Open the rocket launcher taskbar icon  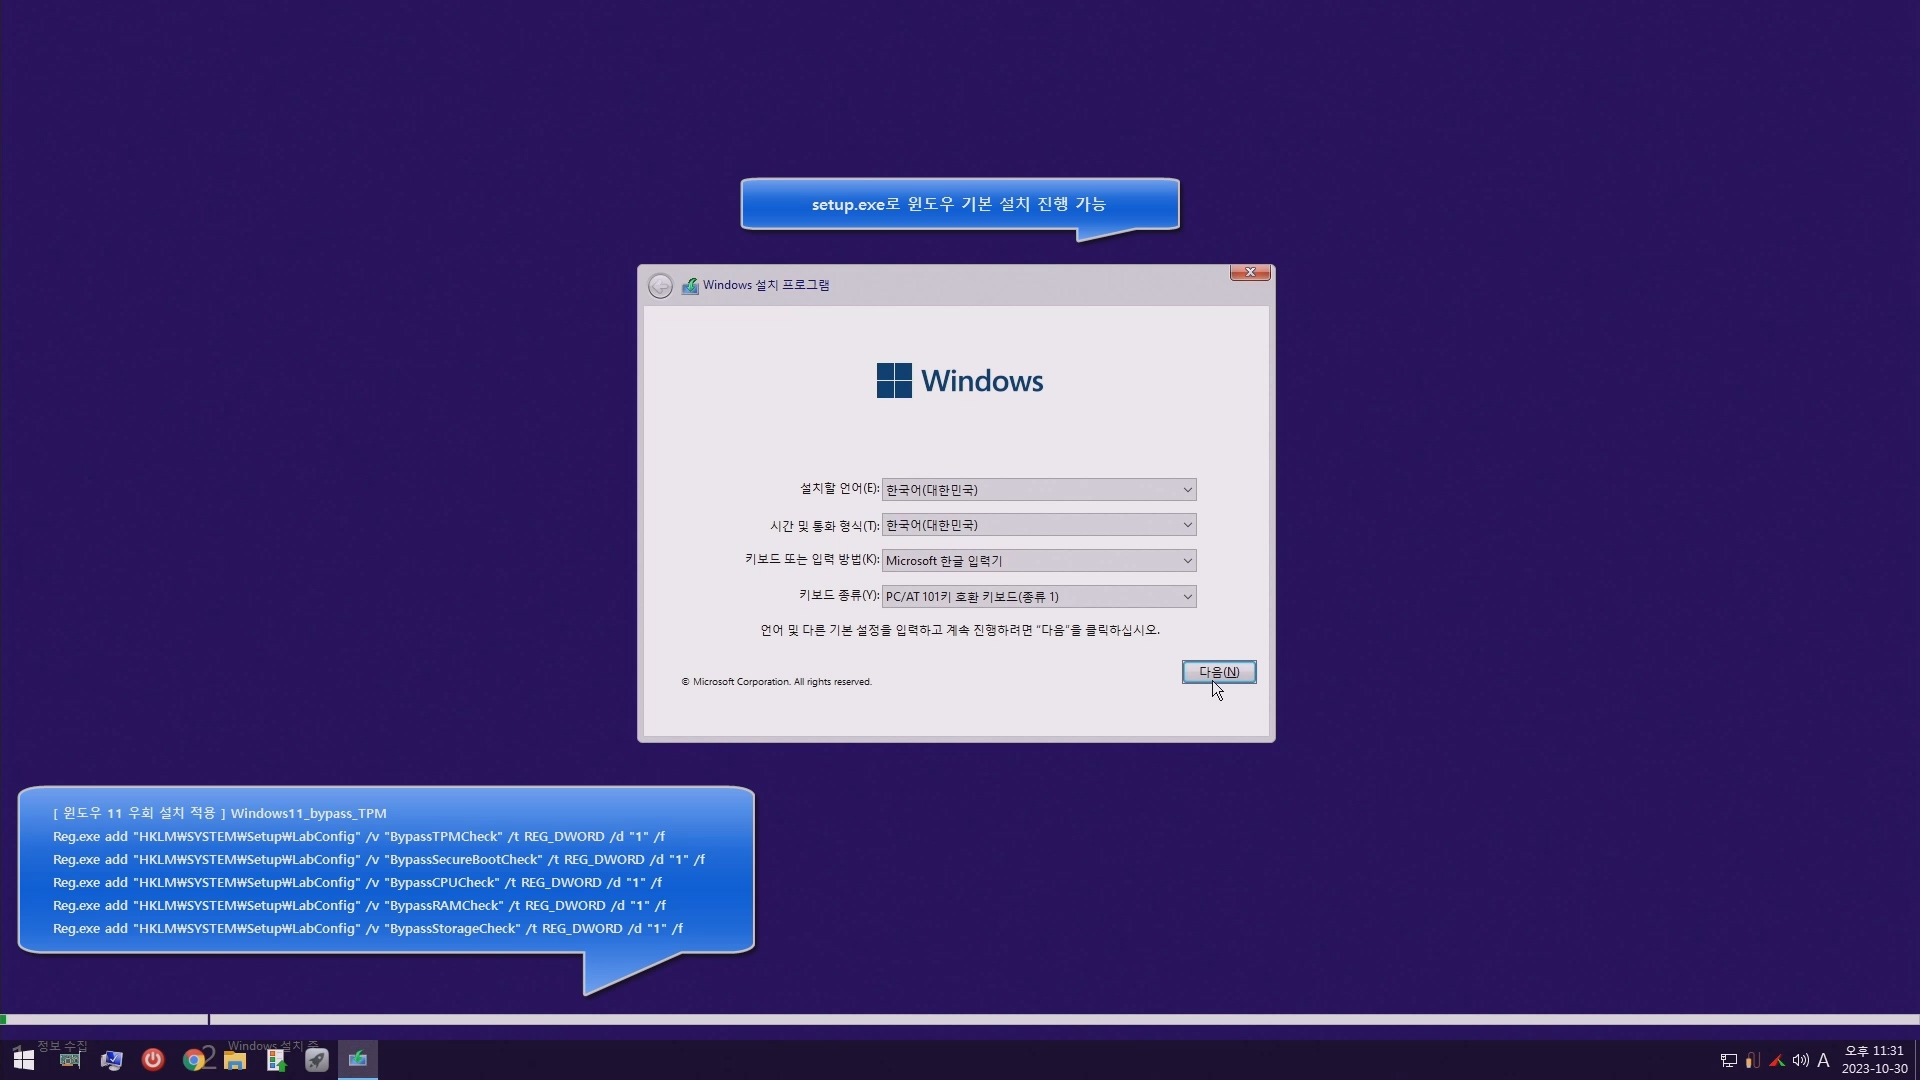[317, 1060]
